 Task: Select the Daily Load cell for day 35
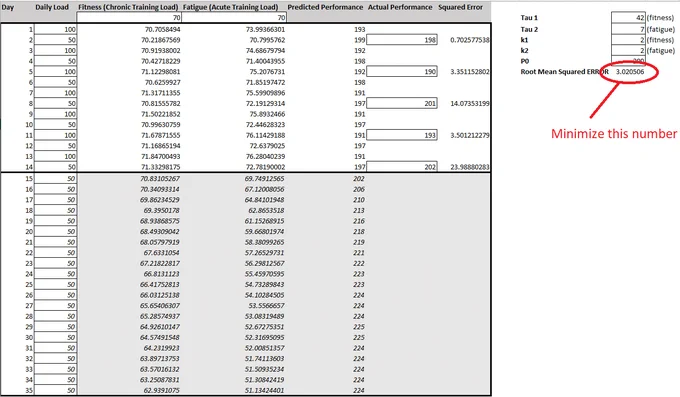pyautogui.click(x=55, y=390)
